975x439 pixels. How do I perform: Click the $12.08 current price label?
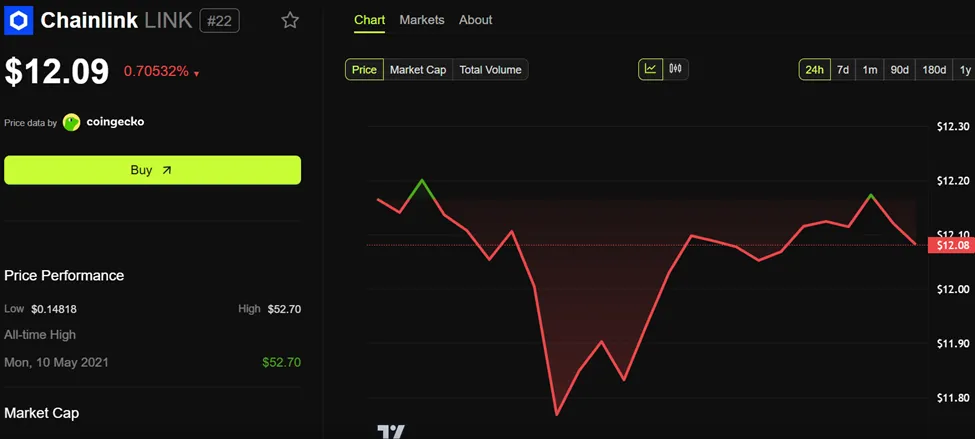(x=951, y=245)
